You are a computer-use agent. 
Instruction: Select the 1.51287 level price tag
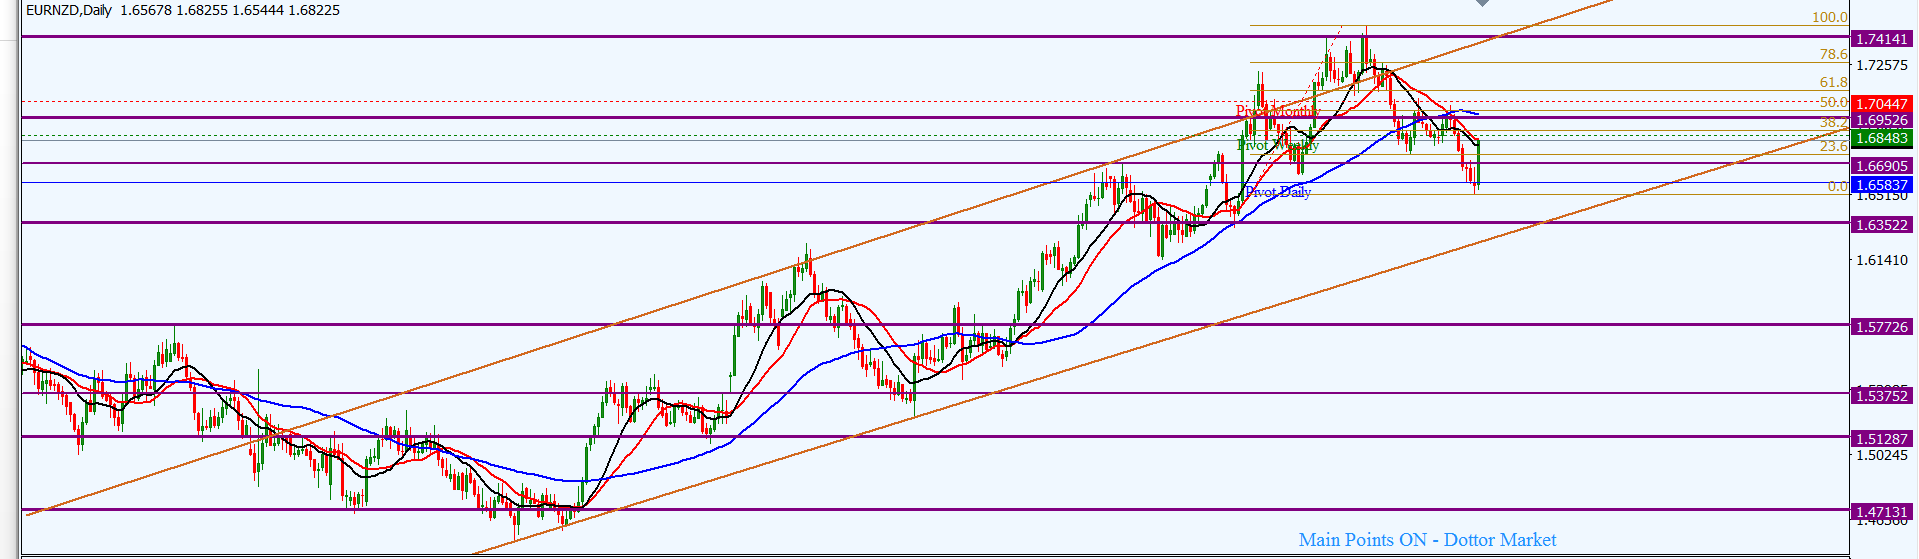pyautogui.click(x=1881, y=439)
